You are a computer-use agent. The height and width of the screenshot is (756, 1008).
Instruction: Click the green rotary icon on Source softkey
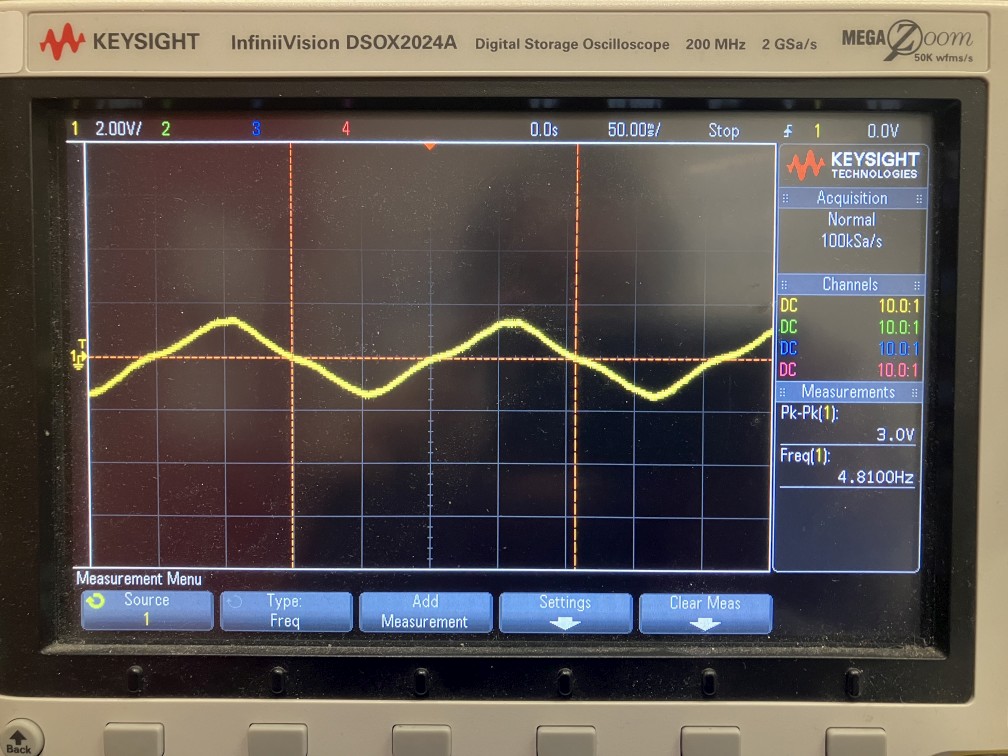point(95,601)
